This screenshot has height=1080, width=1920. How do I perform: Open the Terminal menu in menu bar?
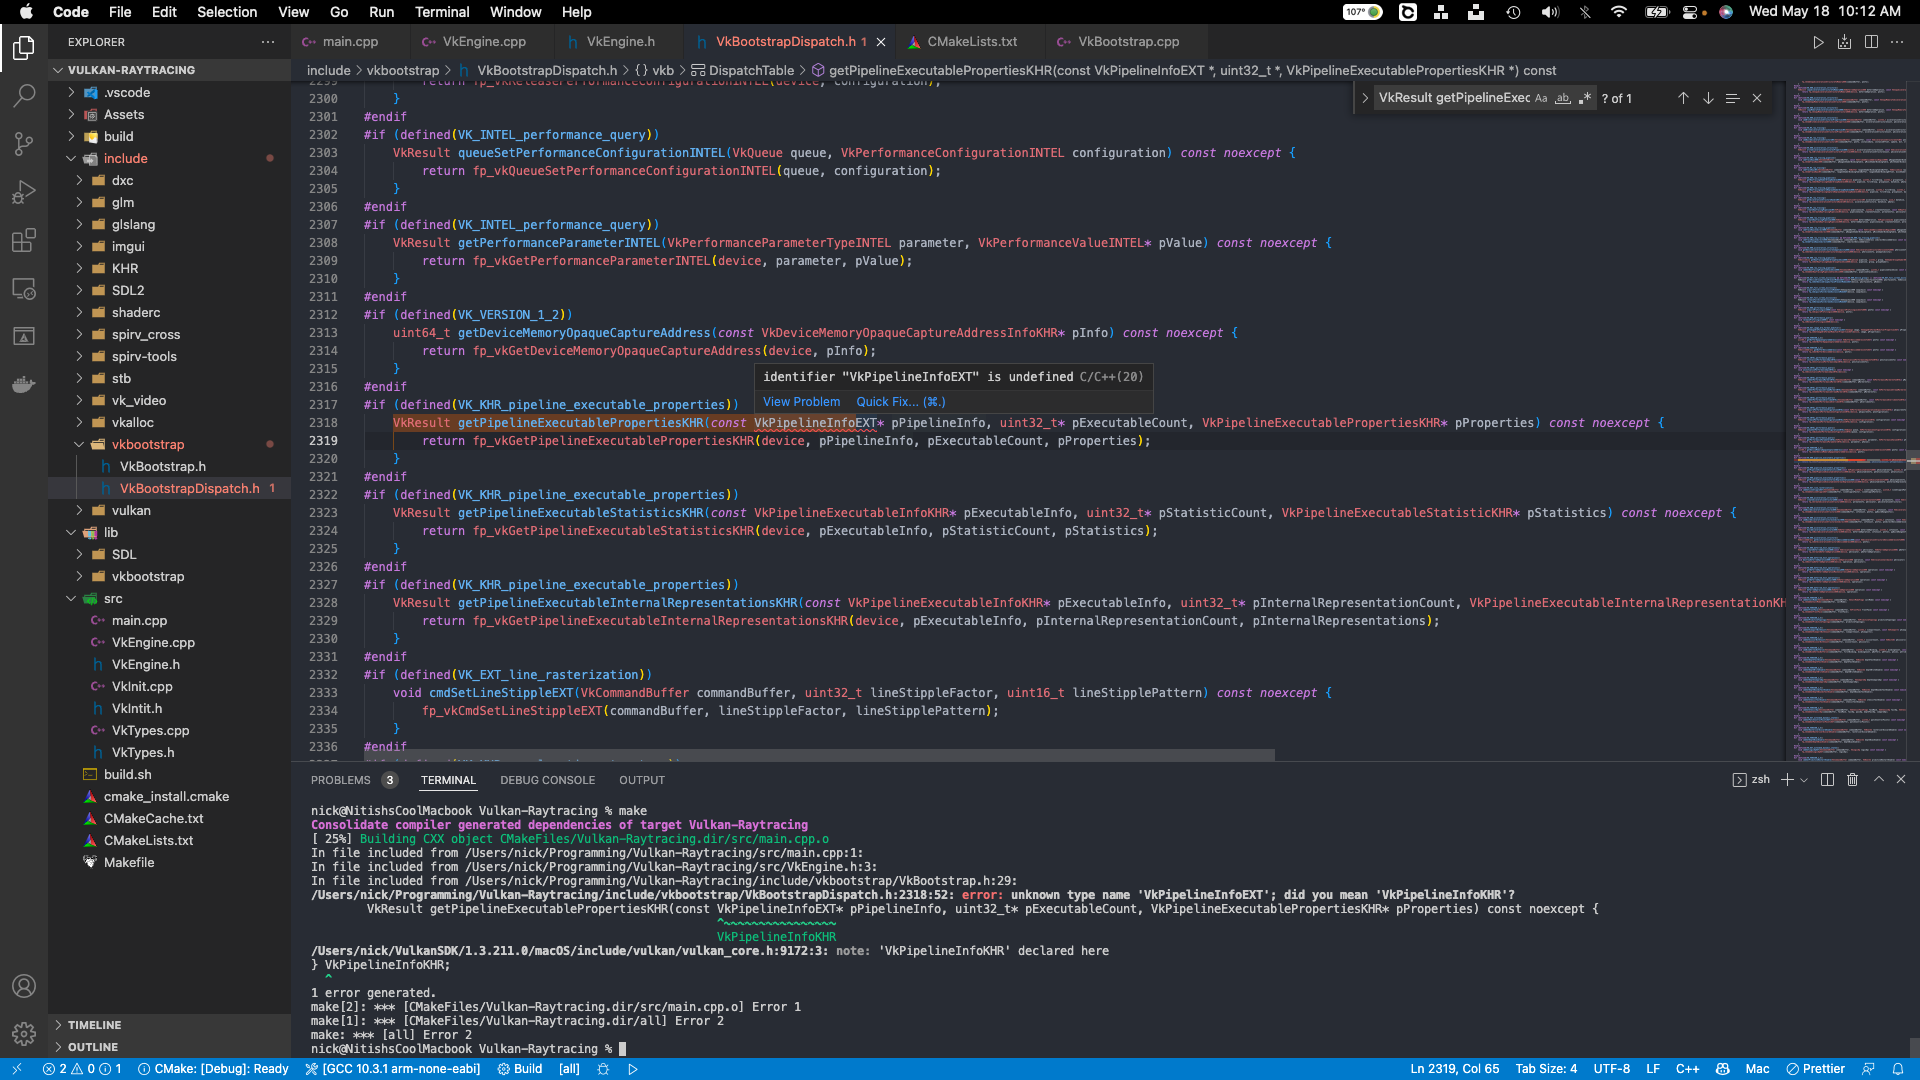pos(442,12)
